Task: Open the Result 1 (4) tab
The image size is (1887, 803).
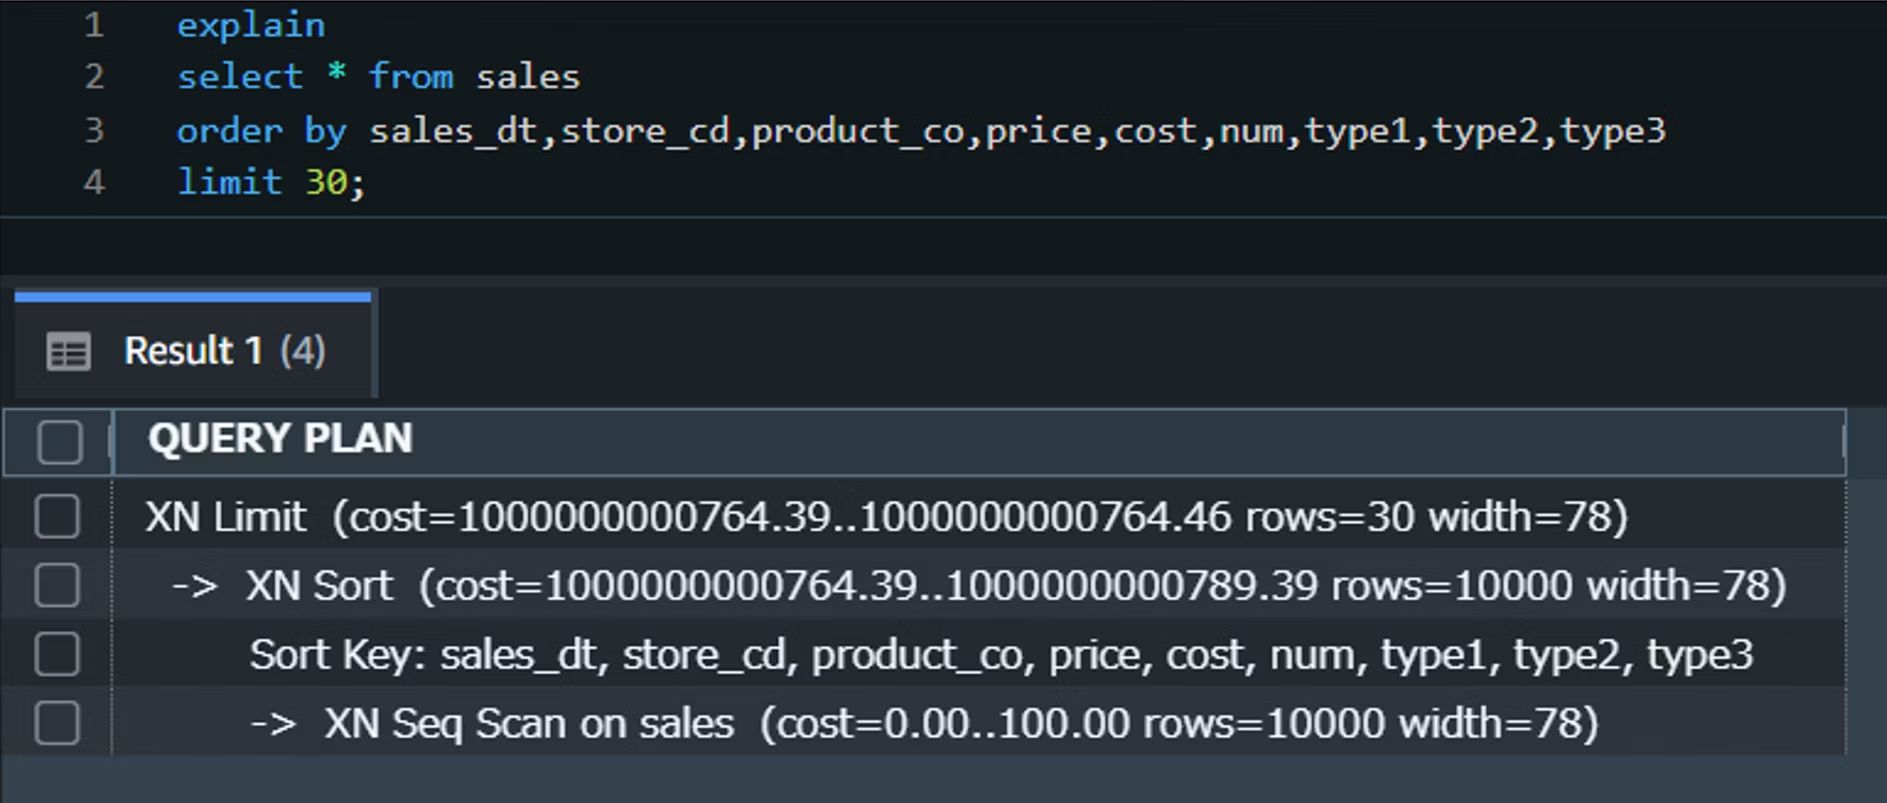Action: click(193, 348)
